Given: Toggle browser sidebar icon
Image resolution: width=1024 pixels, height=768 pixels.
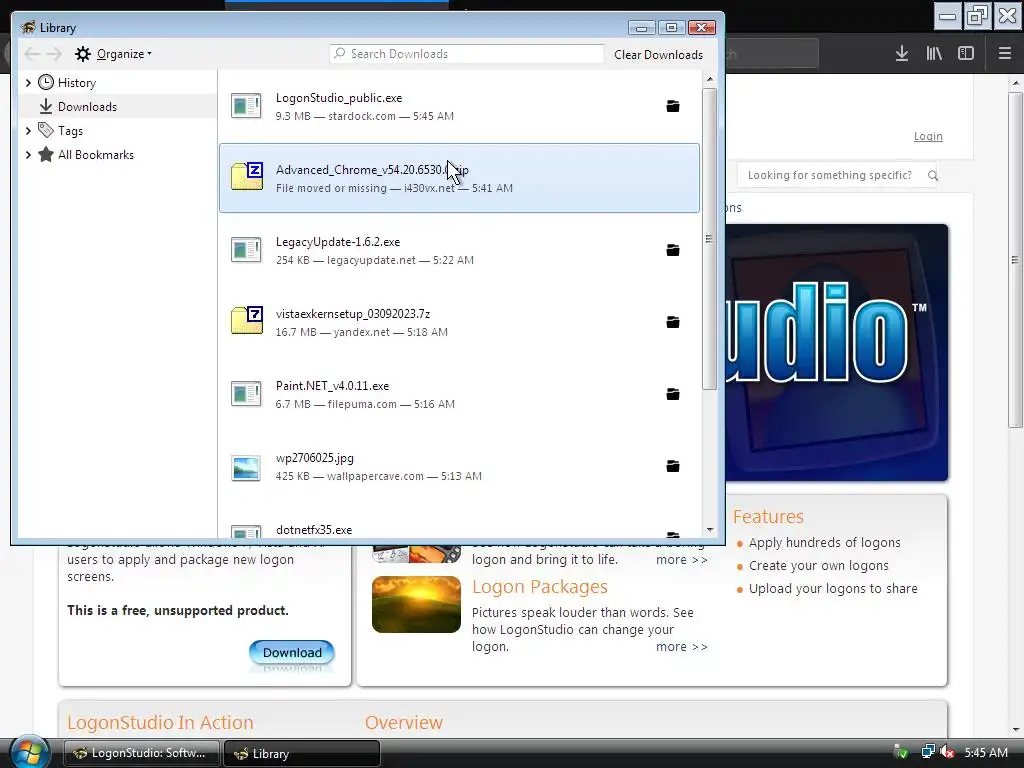Looking at the screenshot, I should [x=966, y=54].
